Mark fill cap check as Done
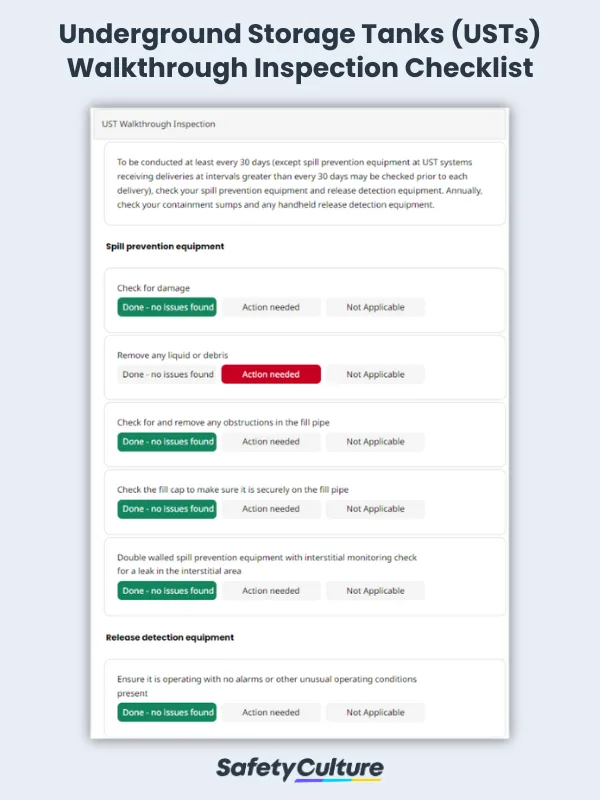600x800 pixels. click(x=168, y=508)
